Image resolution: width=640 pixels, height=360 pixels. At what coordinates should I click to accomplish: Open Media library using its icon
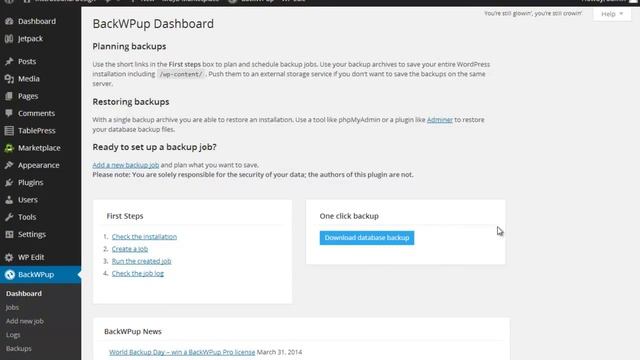click(x=9, y=79)
